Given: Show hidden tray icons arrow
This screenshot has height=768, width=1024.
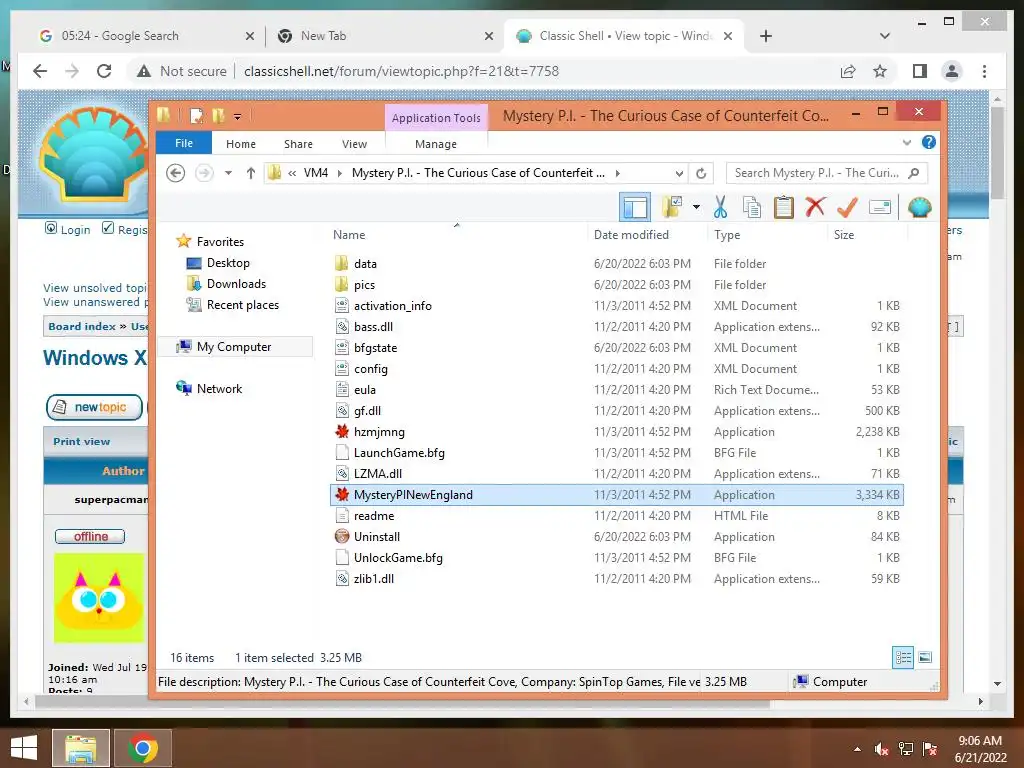Looking at the screenshot, I should pos(857,749).
